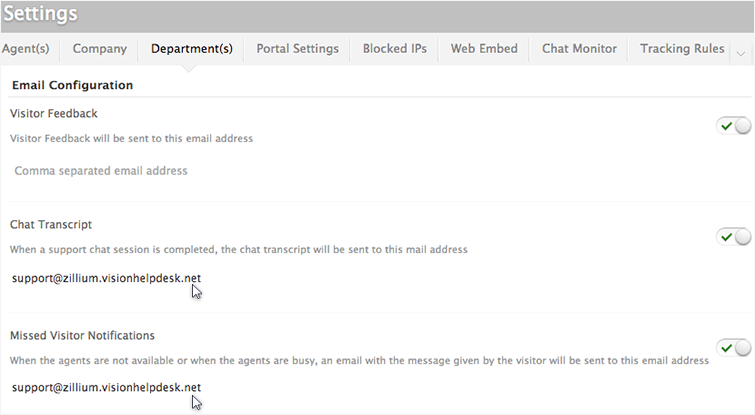Screen dimensions: 755x415
Task: Click the Missed Visitor Notifications label
Action: click(x=82, y=335)
